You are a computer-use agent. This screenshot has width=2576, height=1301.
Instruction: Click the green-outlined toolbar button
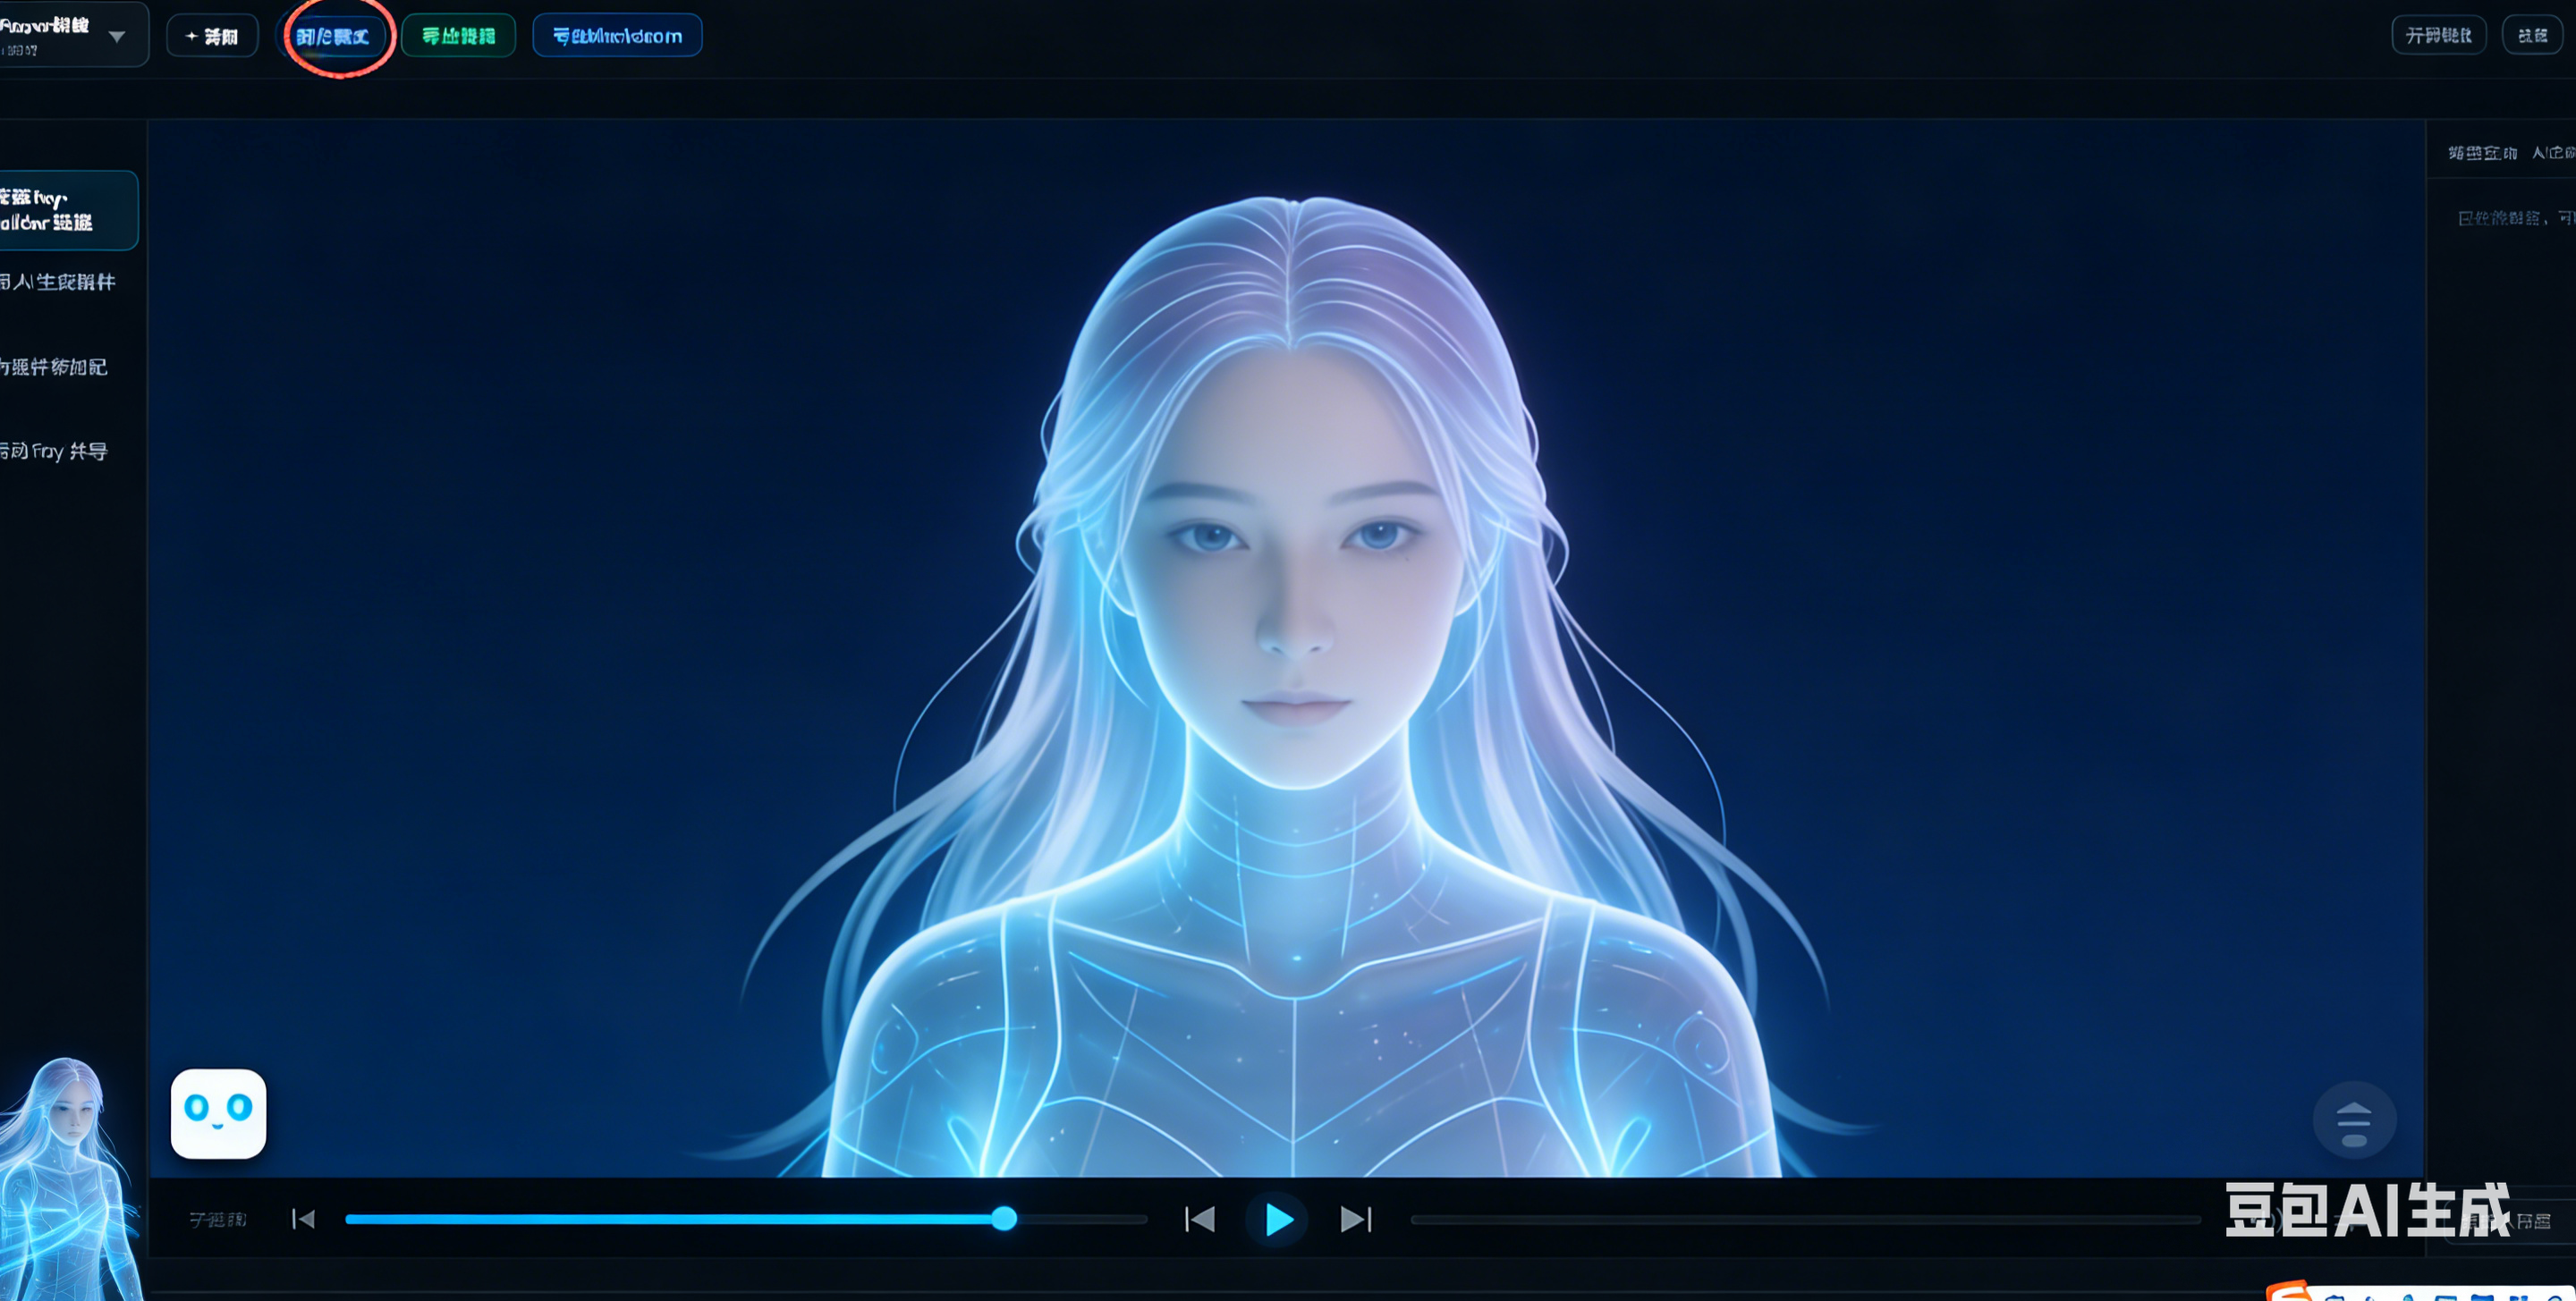[458, 36]
